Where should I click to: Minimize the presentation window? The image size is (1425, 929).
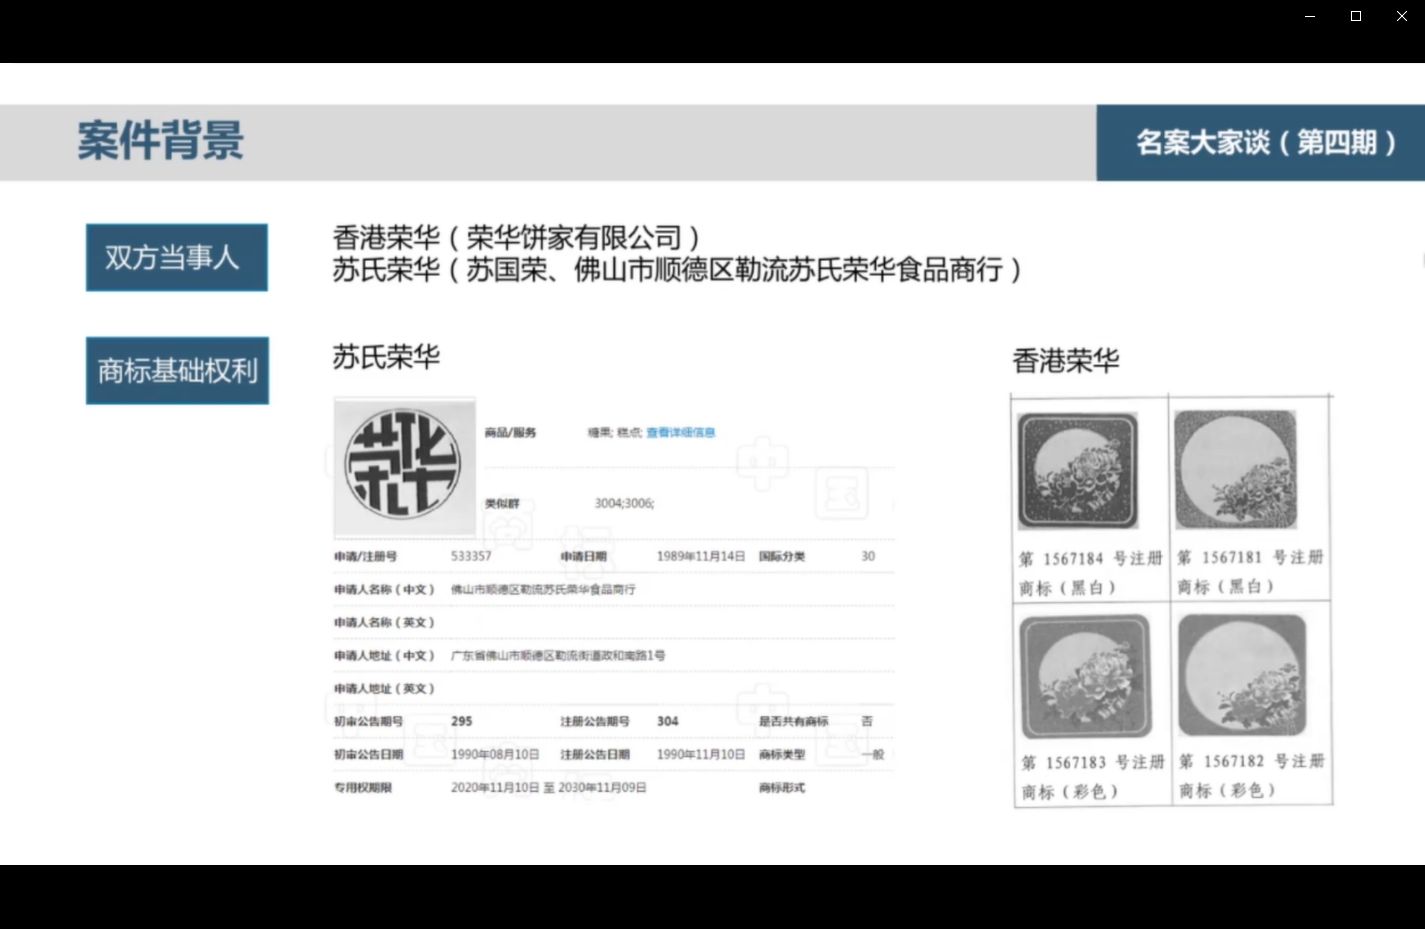pos(1310,16)
